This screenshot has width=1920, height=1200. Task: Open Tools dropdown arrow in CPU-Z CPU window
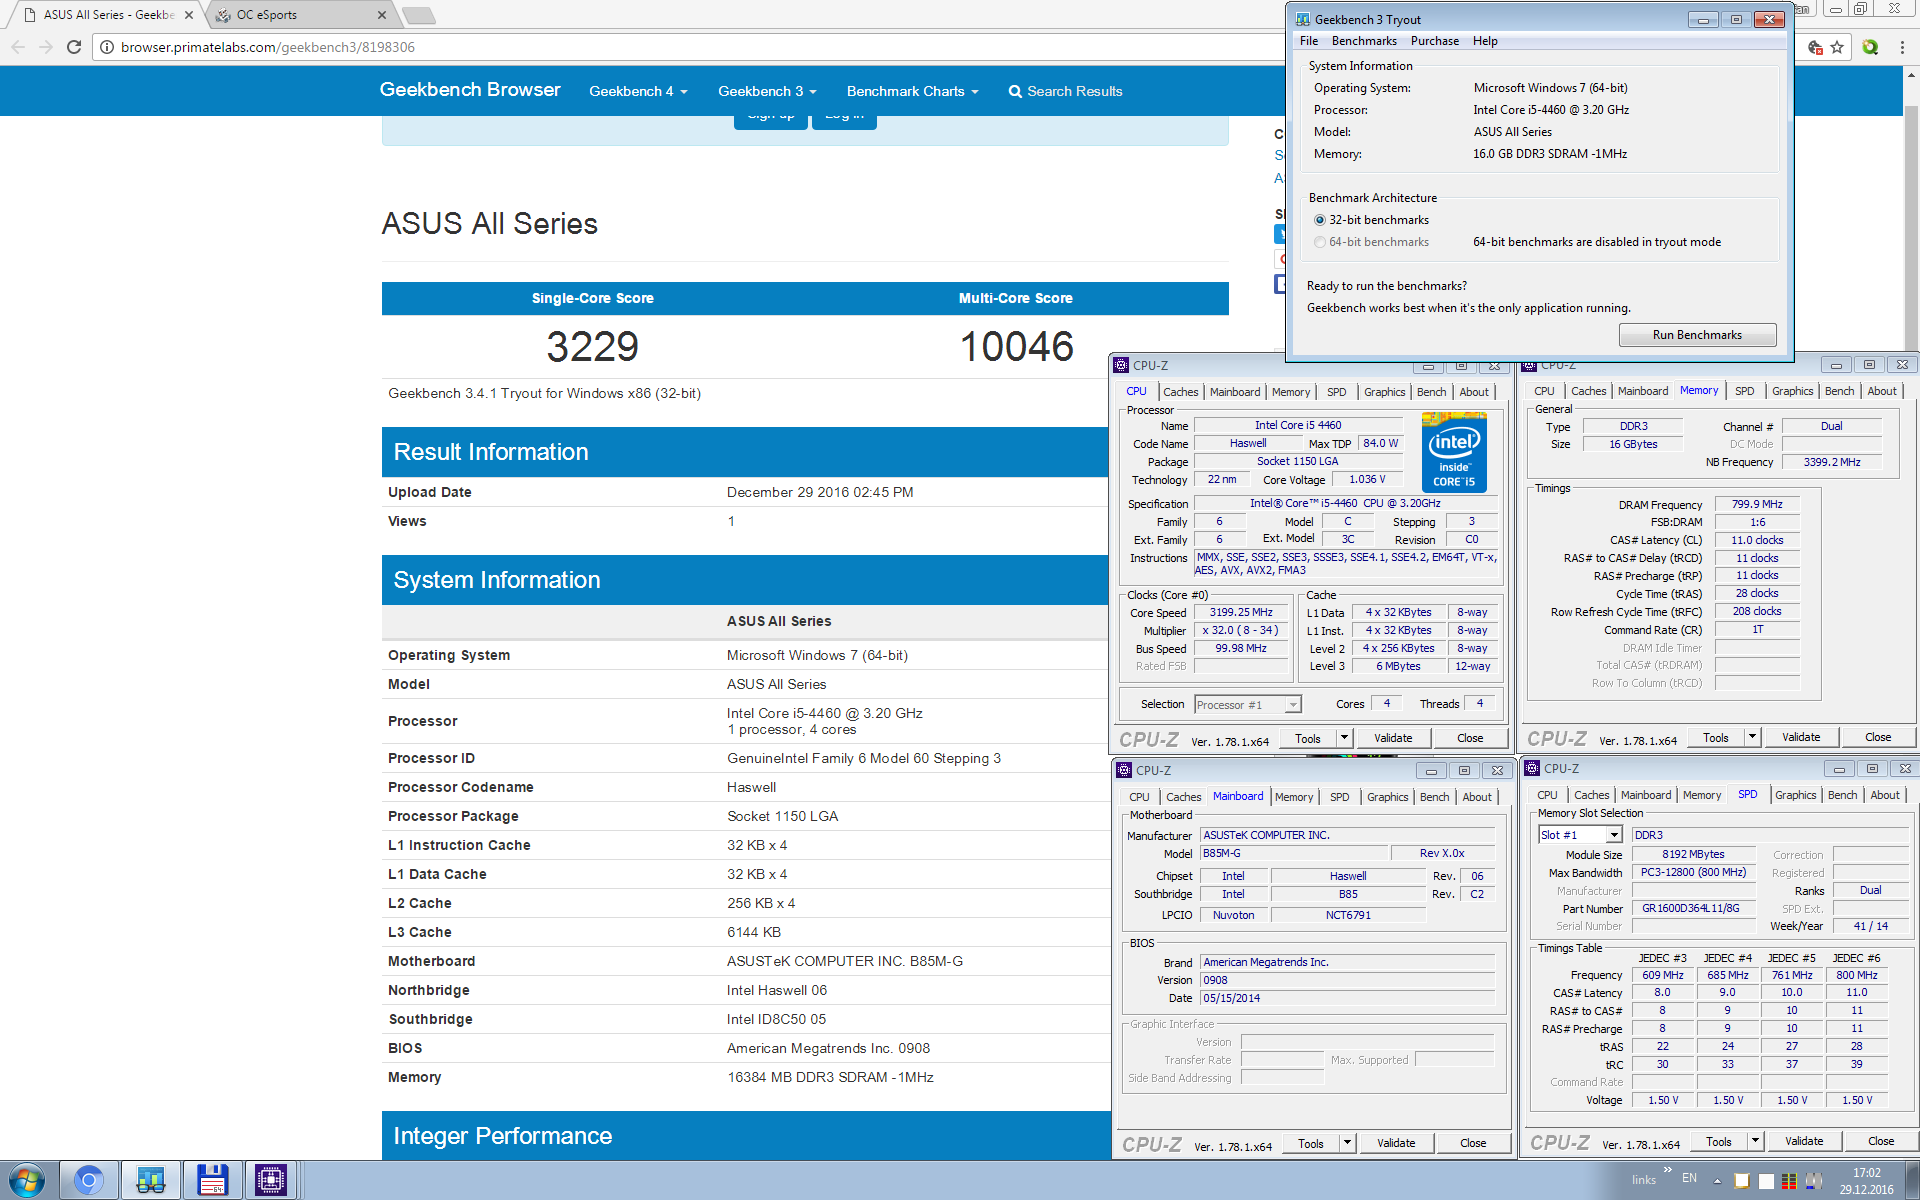pos(1344,738)
